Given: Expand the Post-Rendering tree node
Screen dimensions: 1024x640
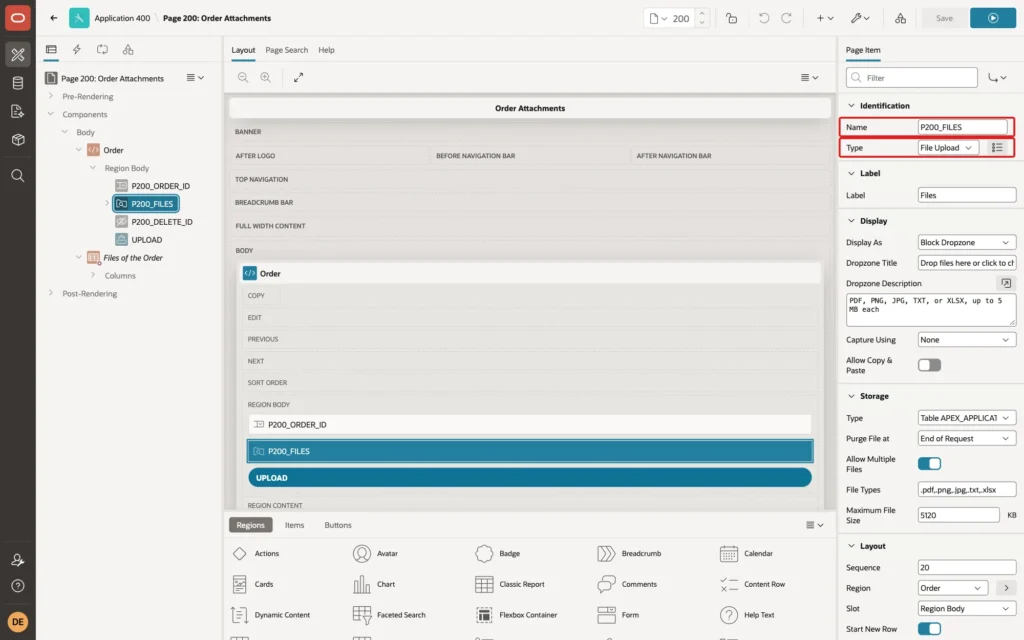Looking at the screenshot, I should (51, 293).
